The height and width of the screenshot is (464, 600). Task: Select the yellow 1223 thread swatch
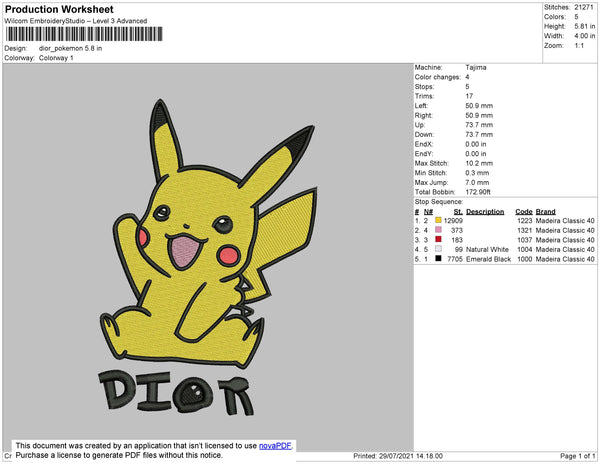[x=438, y=220]
